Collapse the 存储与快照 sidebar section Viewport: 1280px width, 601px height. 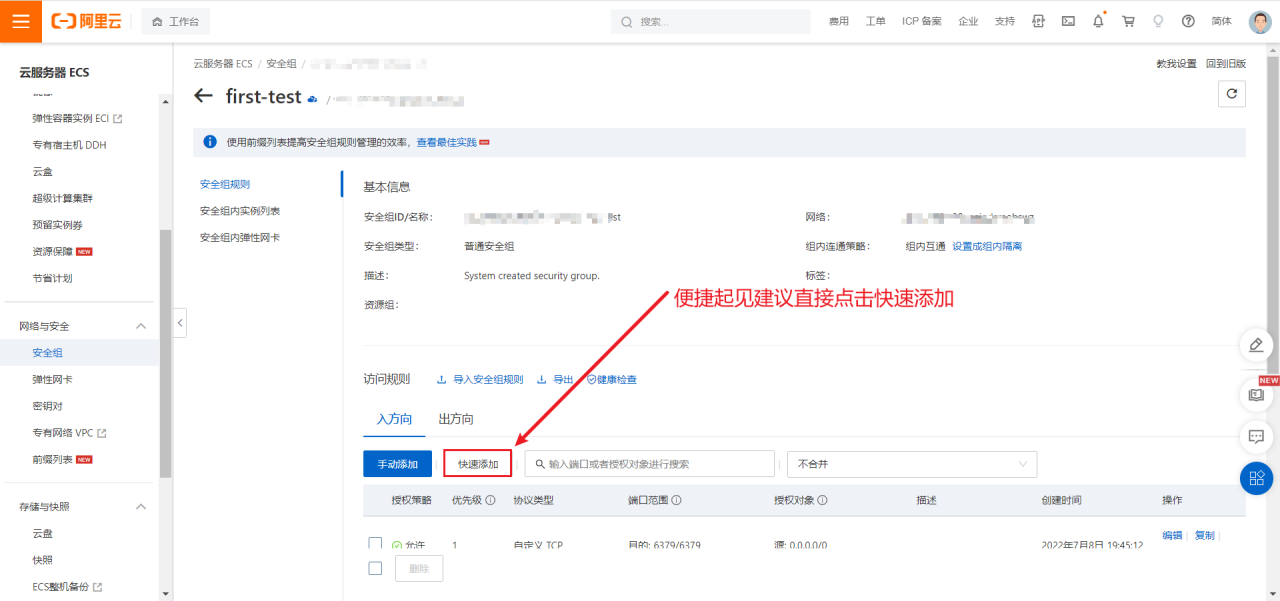140,506
